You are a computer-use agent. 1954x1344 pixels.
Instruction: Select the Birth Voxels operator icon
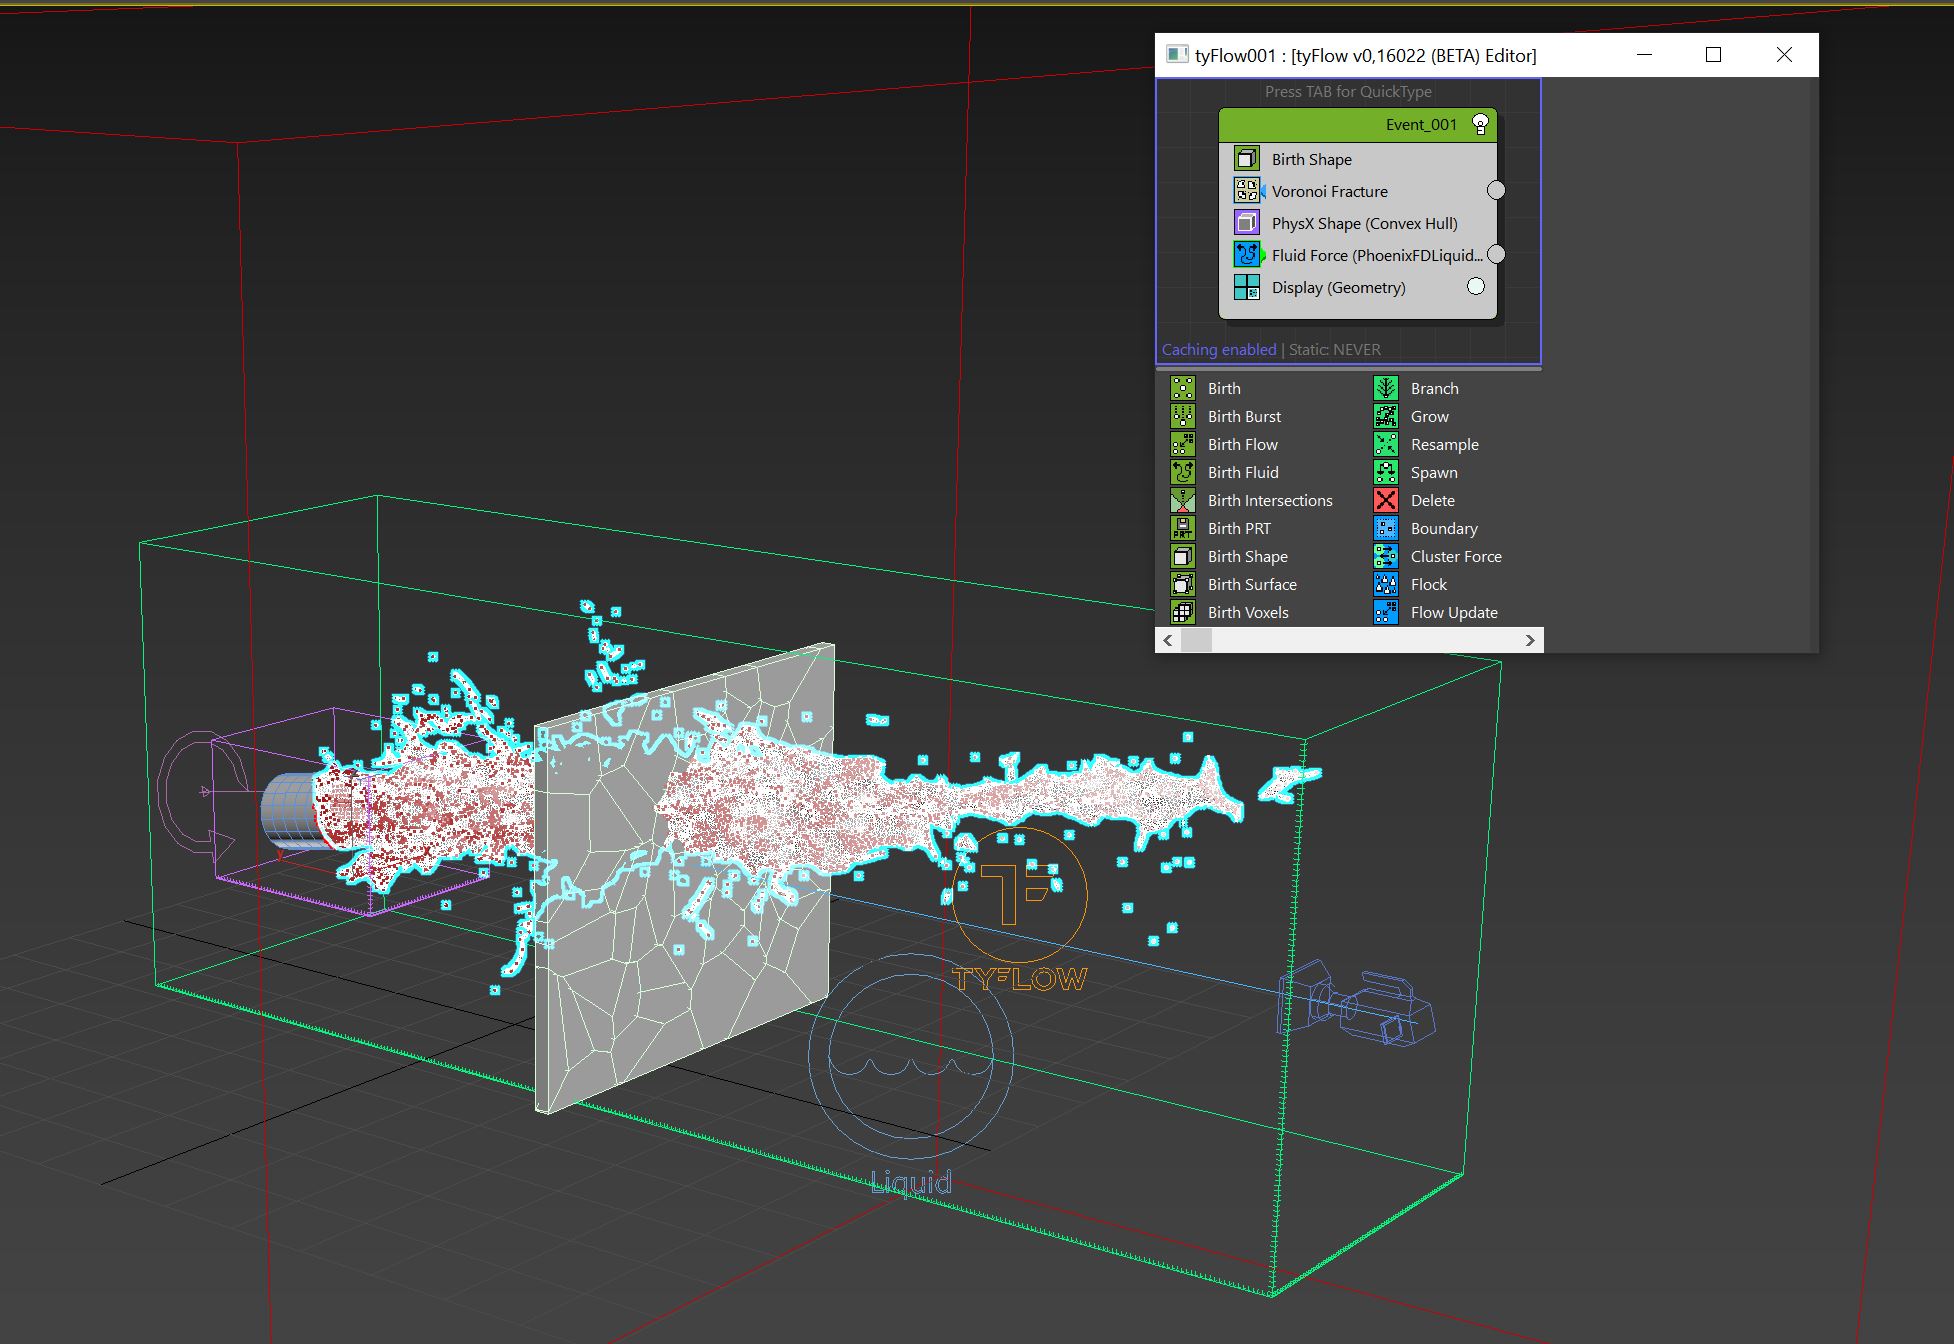point(1183,612)
